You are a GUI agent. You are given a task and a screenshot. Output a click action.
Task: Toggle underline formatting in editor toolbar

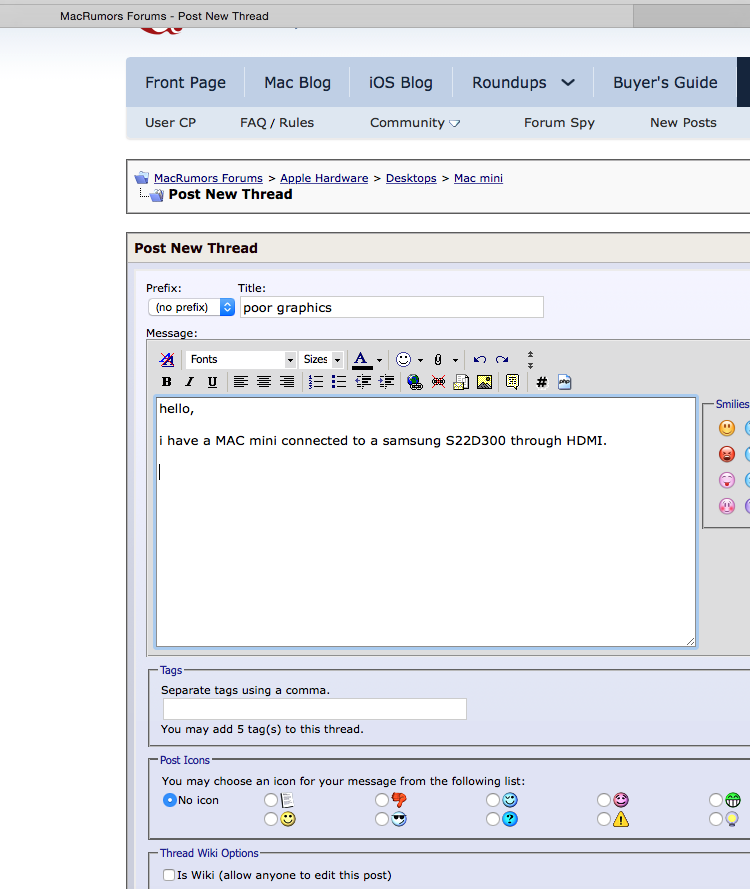click(x=212, y=382)
